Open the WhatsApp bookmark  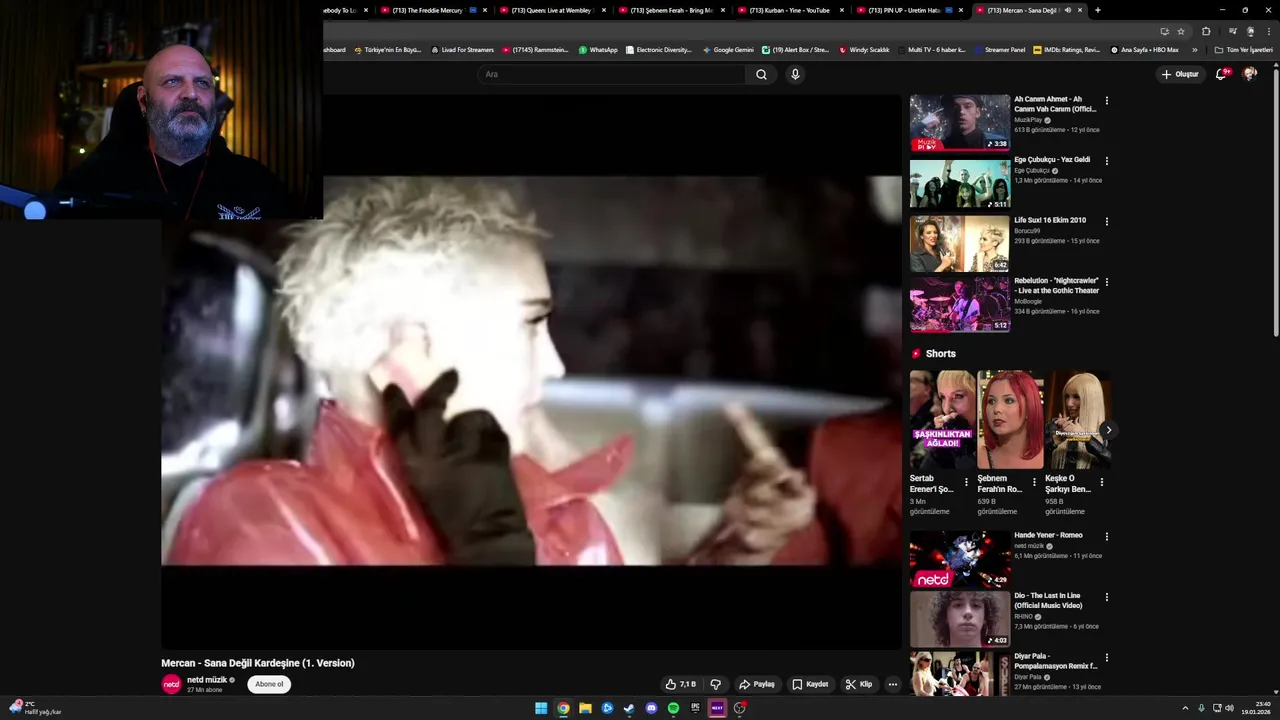pyautogui.click(x=598, y=50)
